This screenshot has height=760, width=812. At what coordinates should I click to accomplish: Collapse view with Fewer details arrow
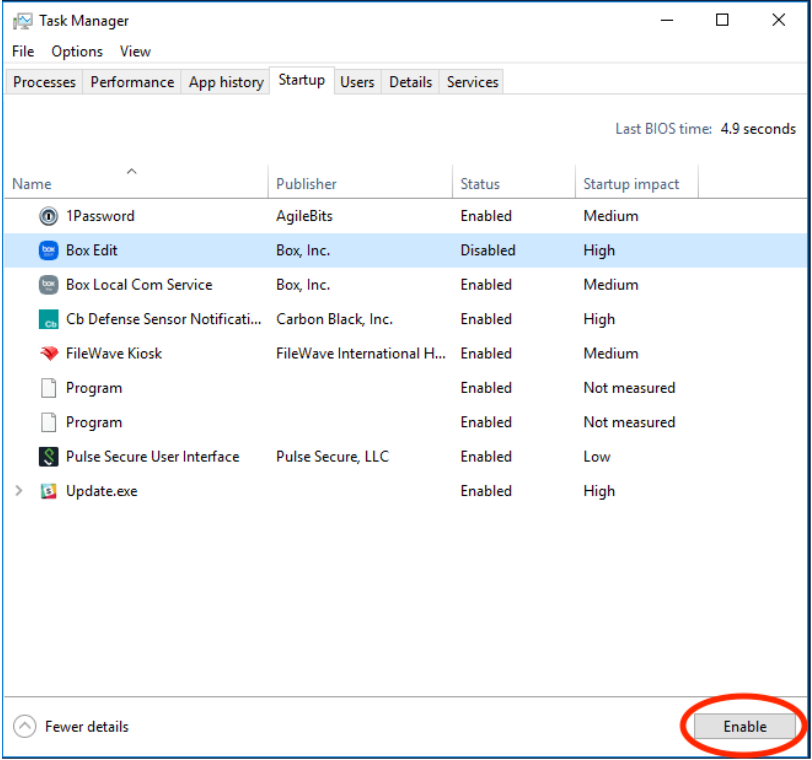[25, 727]
